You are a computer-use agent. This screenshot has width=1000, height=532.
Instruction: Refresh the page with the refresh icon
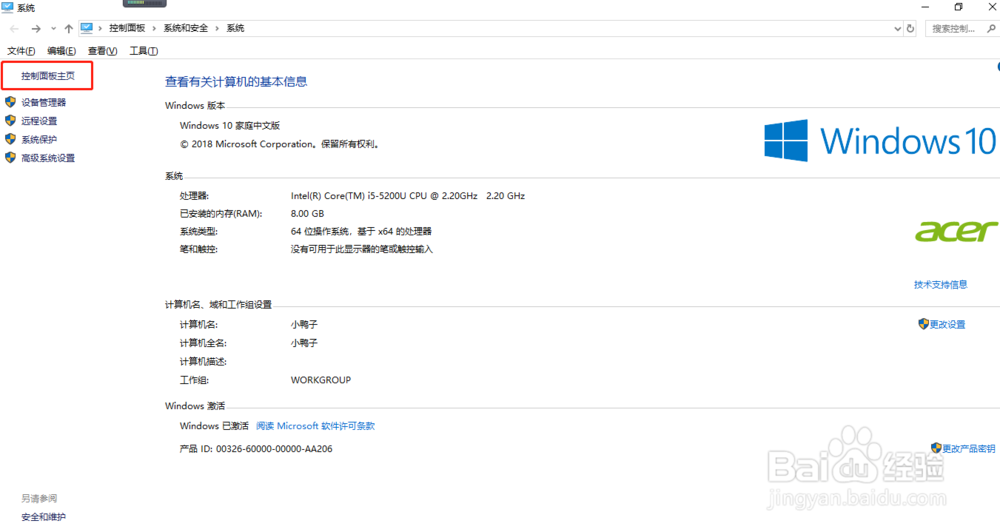(x=910, y=29)
